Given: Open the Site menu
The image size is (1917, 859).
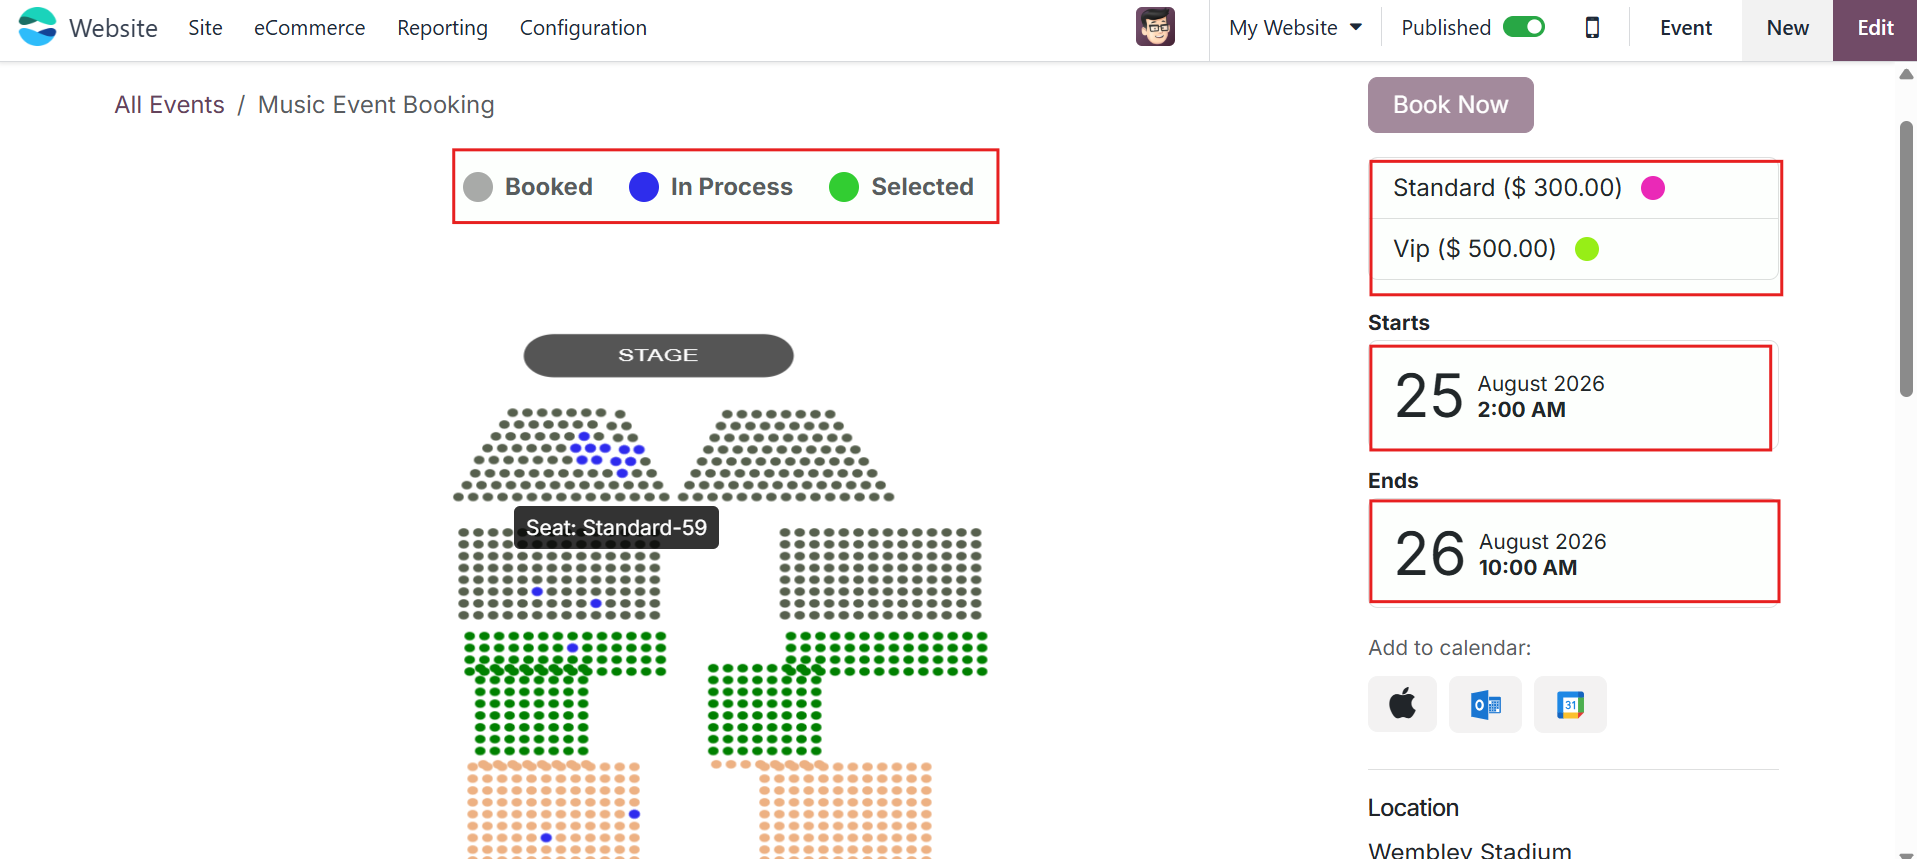Looking at the screenshot, I should [205, 28].
